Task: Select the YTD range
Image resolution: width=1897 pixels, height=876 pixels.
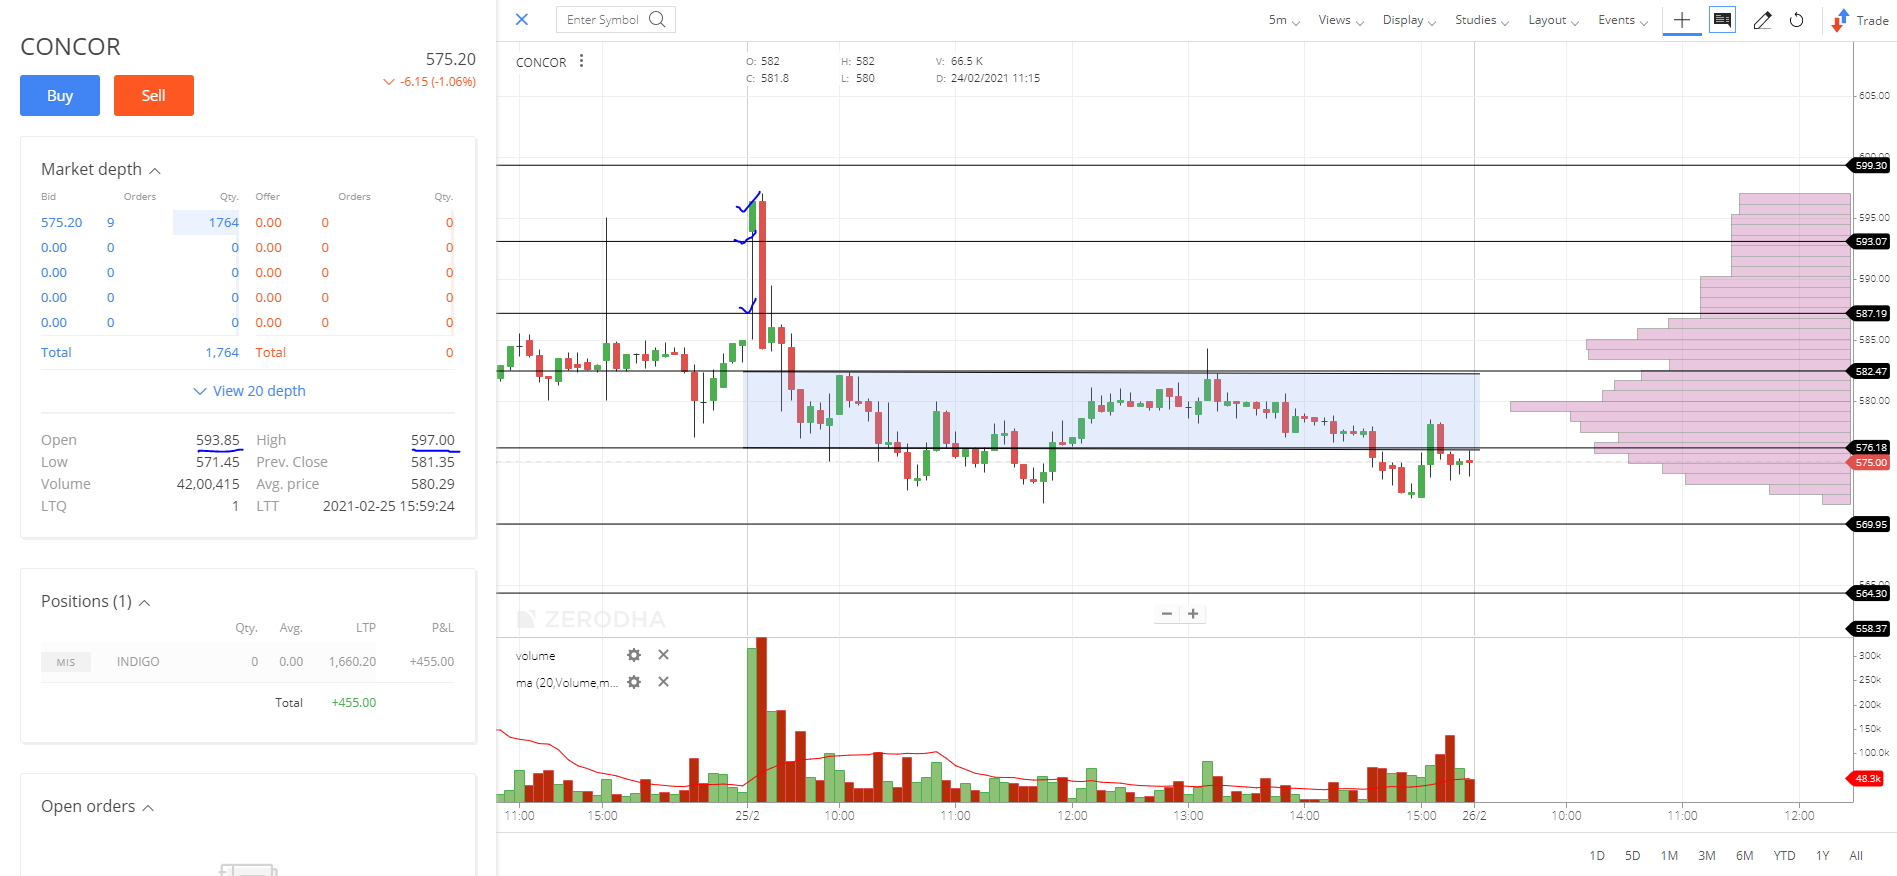Action: tap(1784, 855)
